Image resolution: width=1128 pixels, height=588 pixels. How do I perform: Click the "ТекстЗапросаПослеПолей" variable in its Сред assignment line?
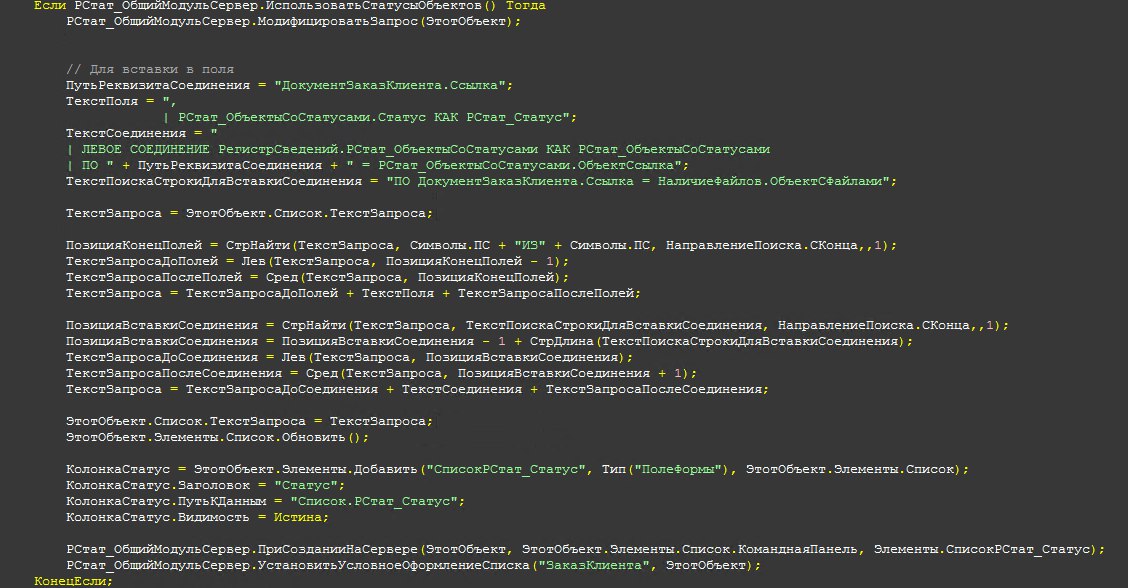pyautogui.click(x=154, y=277)
